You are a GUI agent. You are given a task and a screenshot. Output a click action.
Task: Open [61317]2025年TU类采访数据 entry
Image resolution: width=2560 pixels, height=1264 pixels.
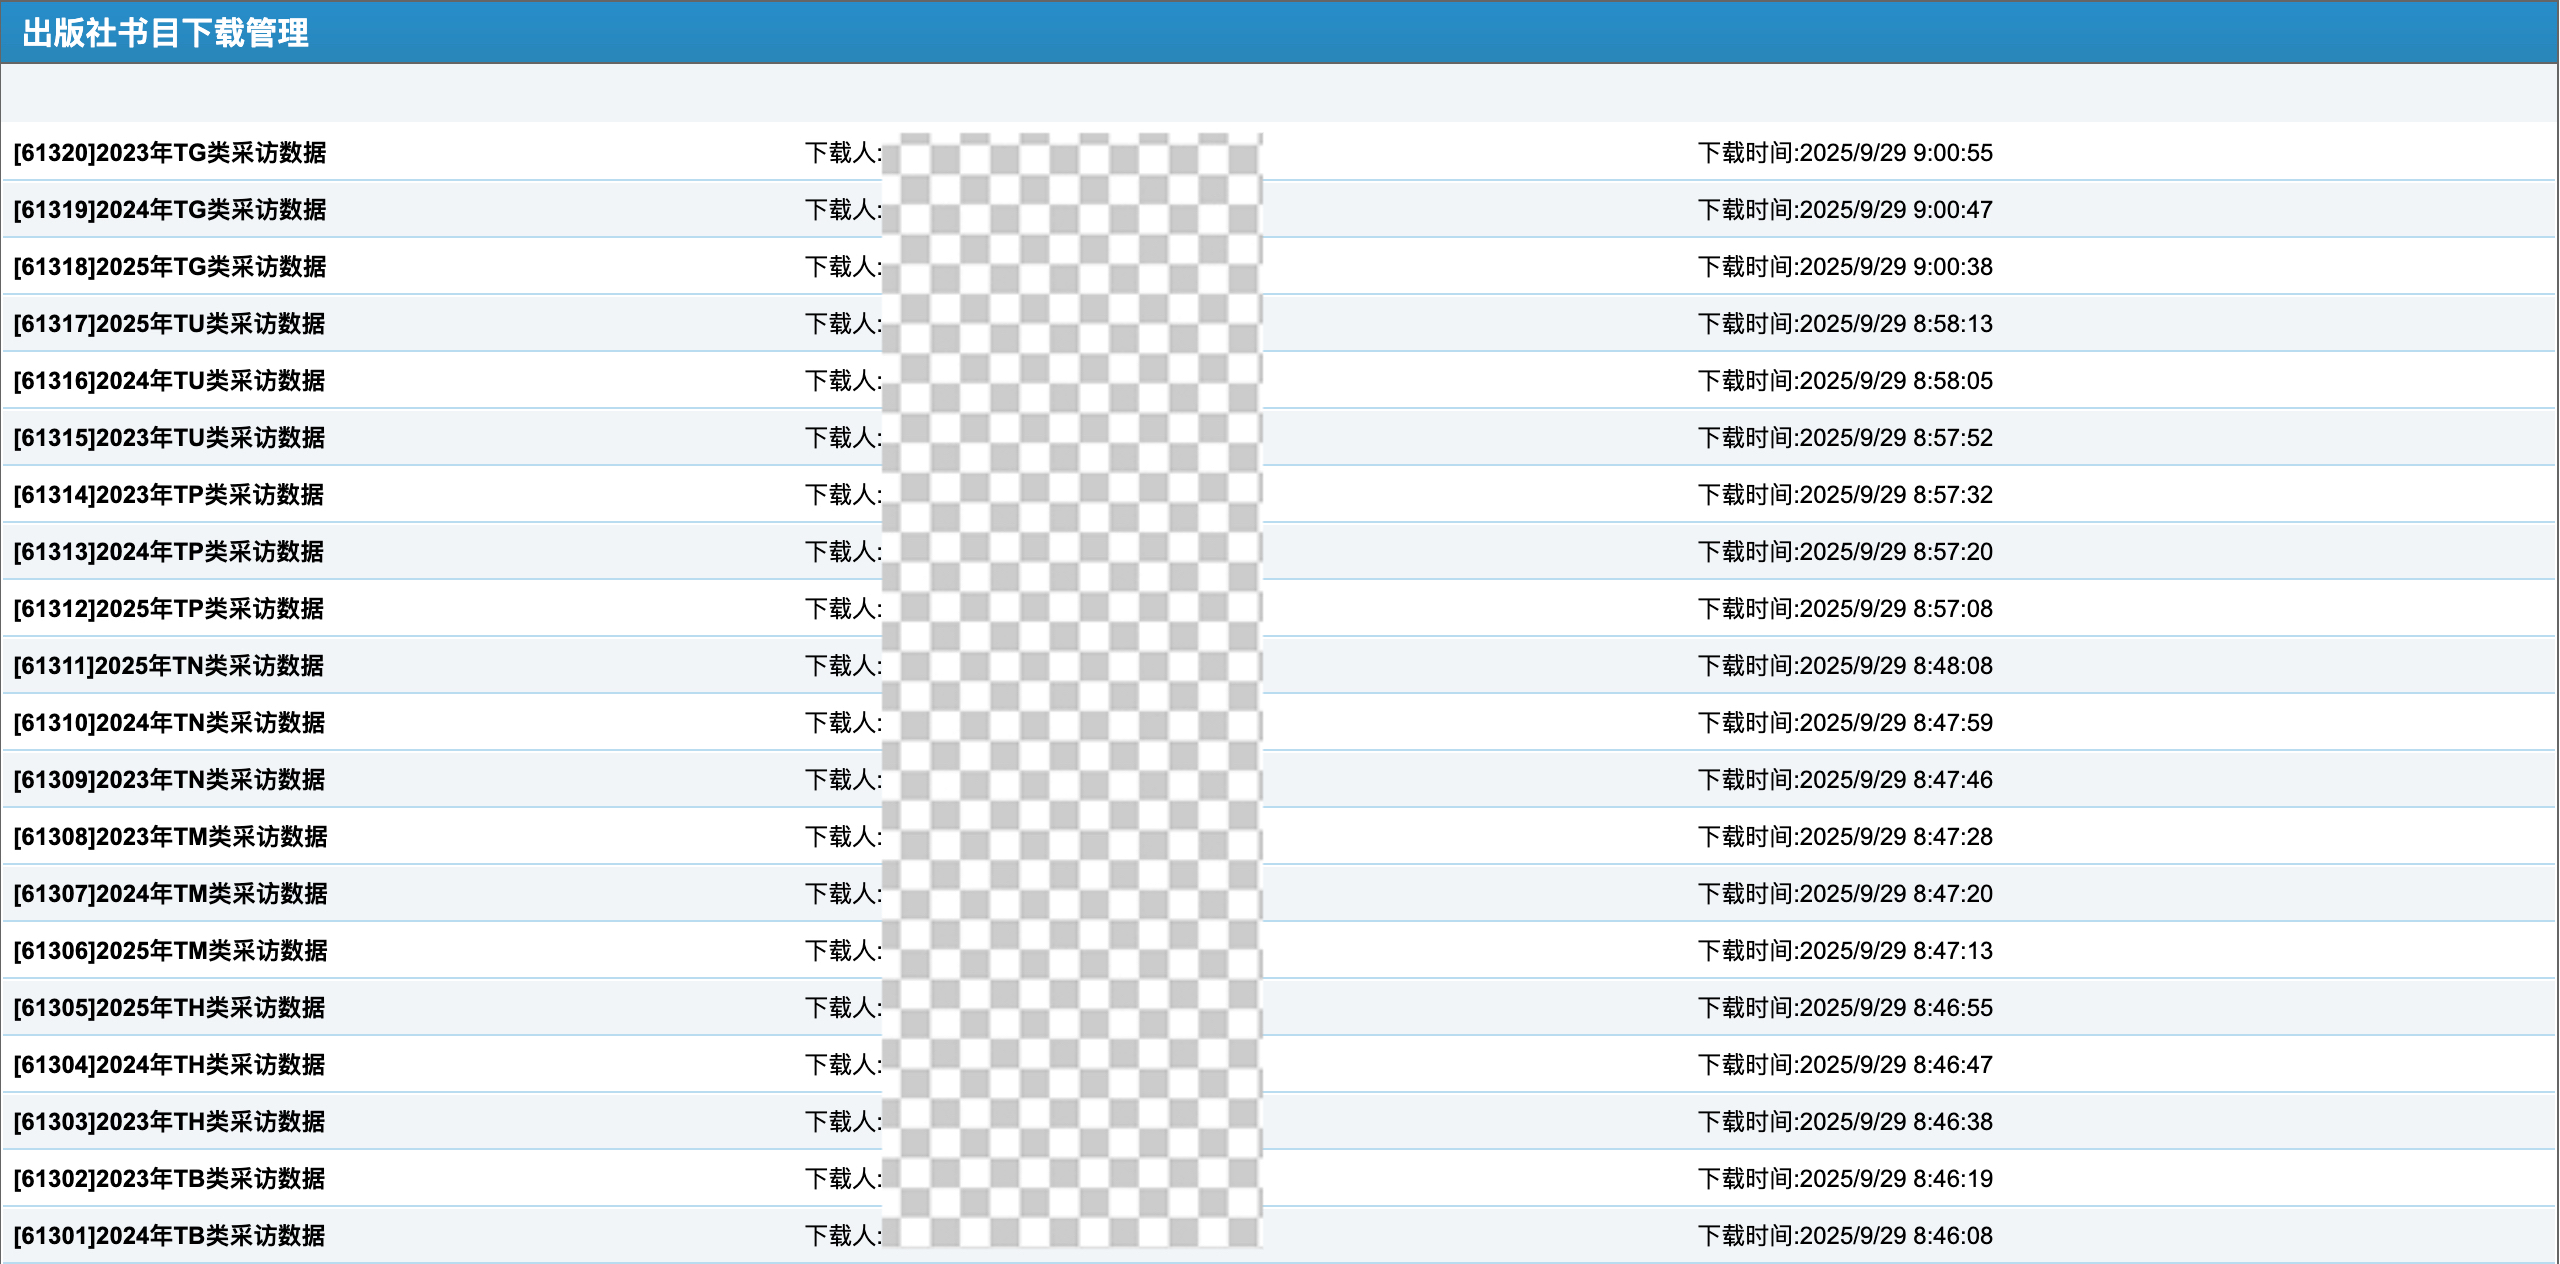pyautogui.click(x=170, y=324)
